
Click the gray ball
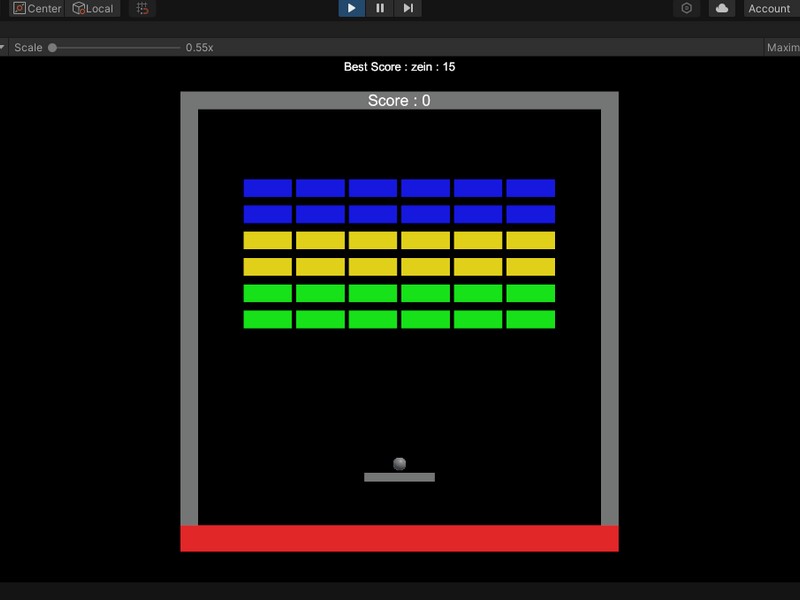[x=399, y=463]
